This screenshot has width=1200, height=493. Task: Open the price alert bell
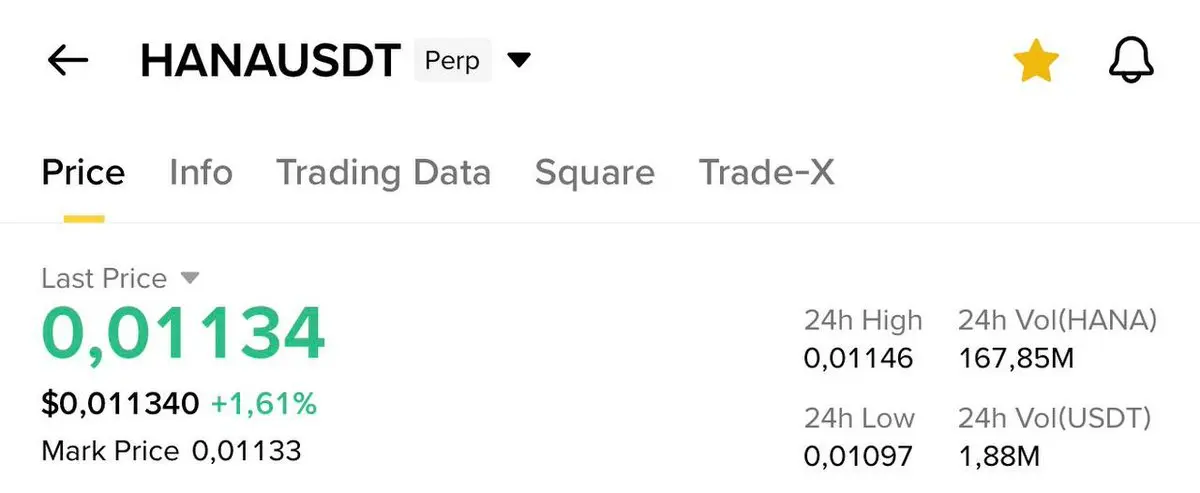pos(1131,62)
